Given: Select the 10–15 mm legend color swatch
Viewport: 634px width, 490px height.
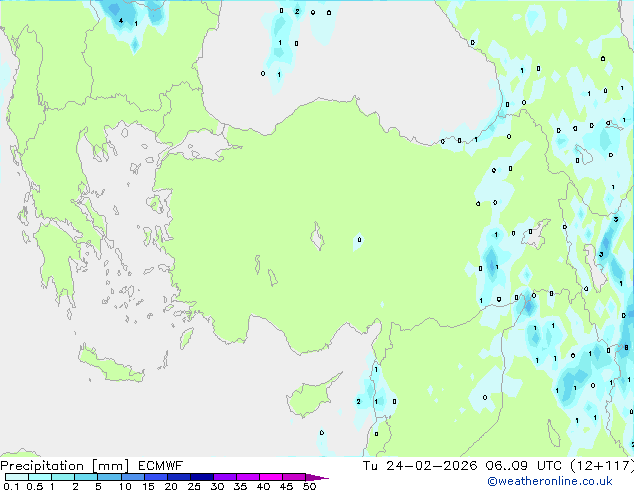Looking at the screenshot, I should point(133,477).
